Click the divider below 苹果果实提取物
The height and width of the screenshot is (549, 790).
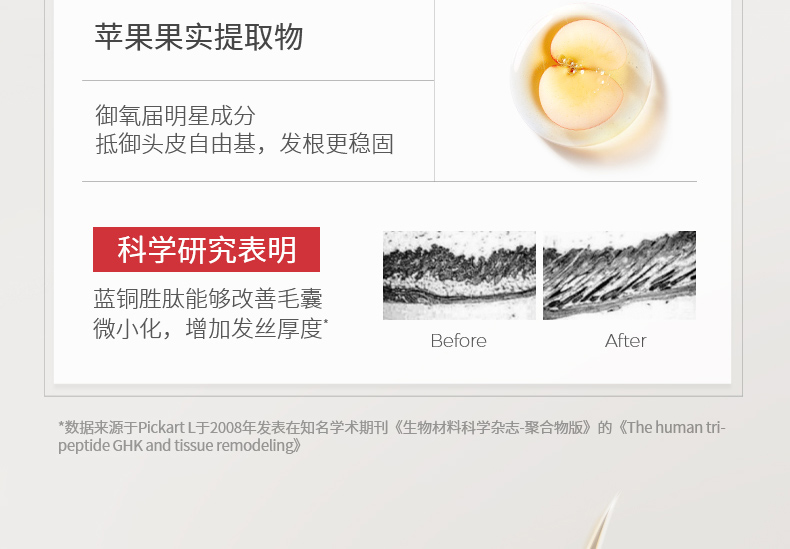point(258,80)
